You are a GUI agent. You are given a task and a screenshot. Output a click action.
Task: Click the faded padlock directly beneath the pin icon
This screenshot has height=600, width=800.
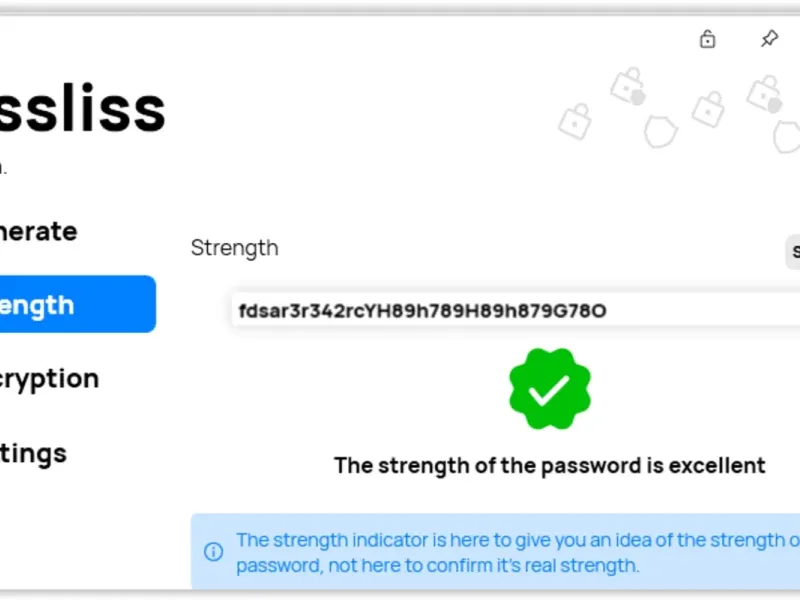pyautogui.click(x=765, y=94)
